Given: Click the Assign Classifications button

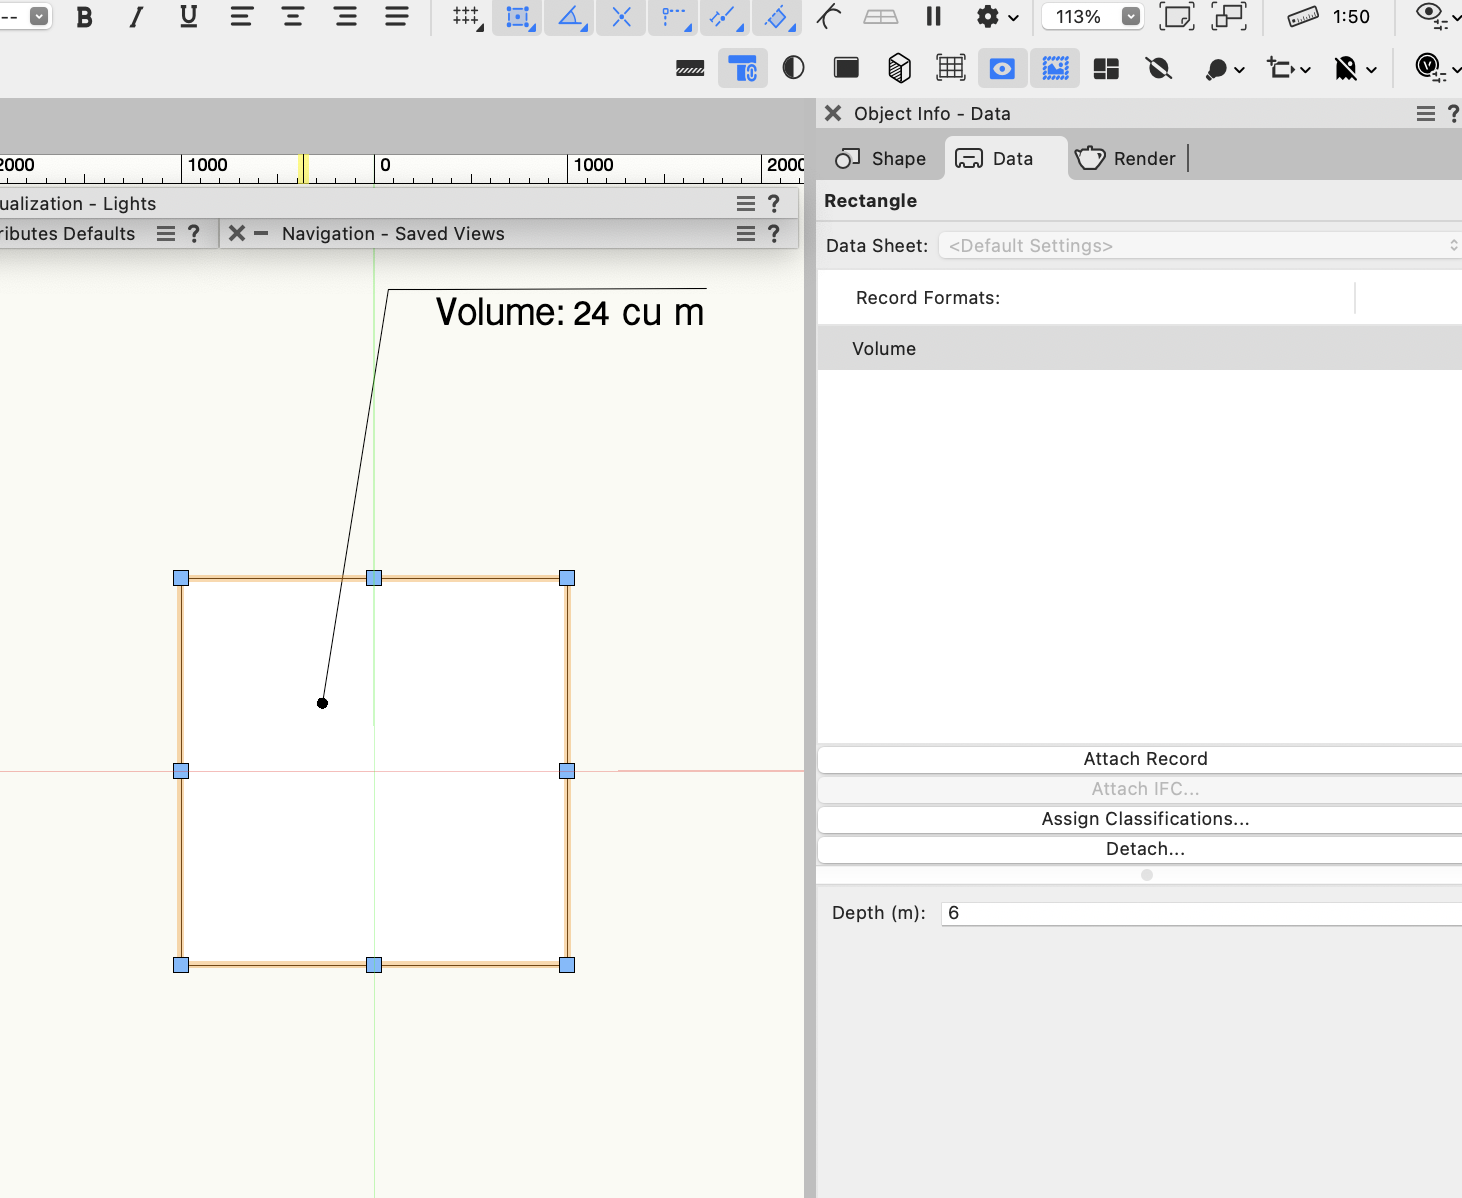Looking at the screenshot, I should pyautogui.click(x=1144, y=819).
